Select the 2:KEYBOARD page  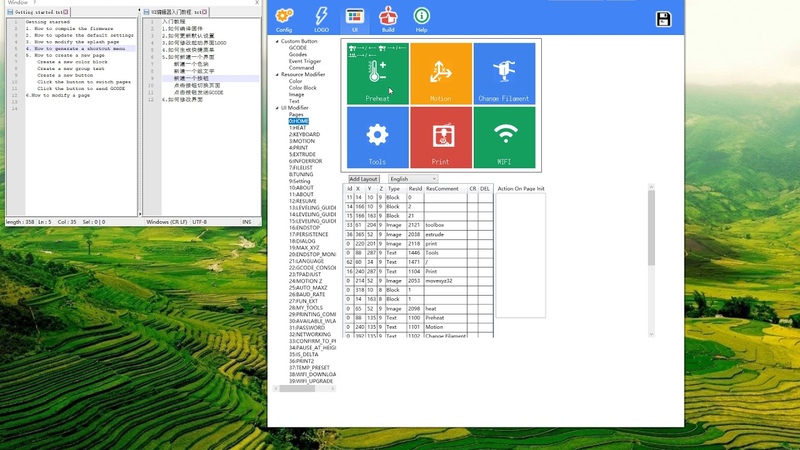pos(305,135)
